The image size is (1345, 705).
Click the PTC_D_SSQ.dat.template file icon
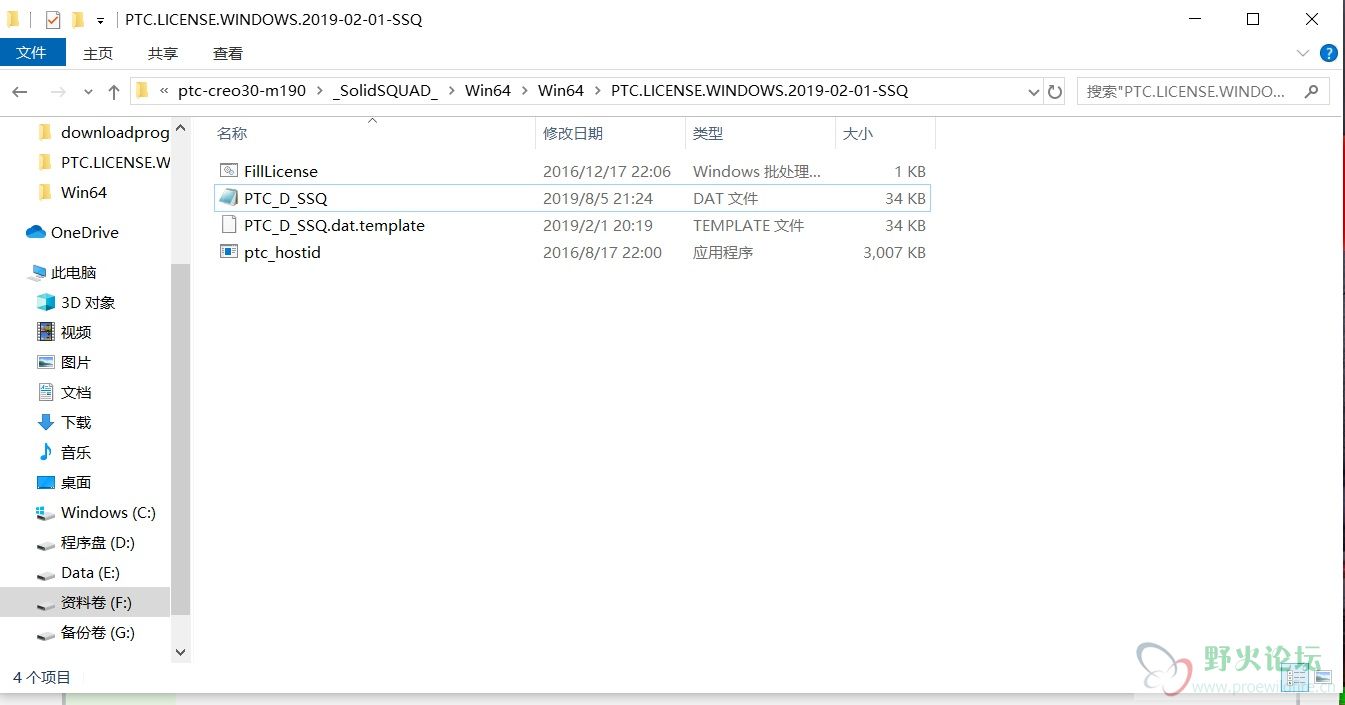pyautogui.click(x=229, y=225)
